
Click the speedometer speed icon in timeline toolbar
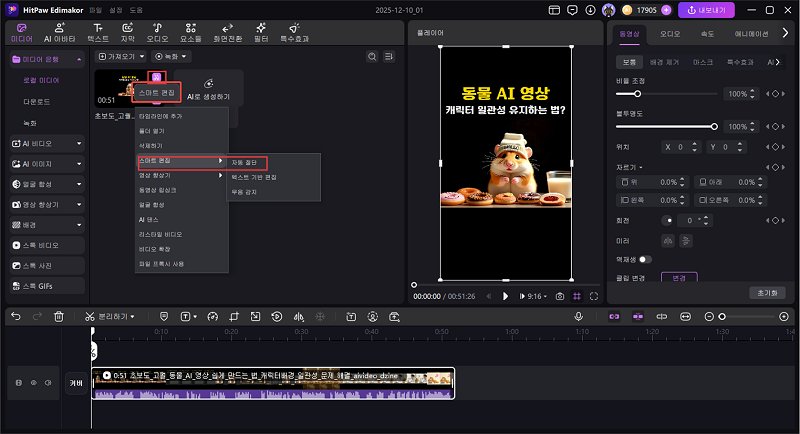tap(213, 317)
